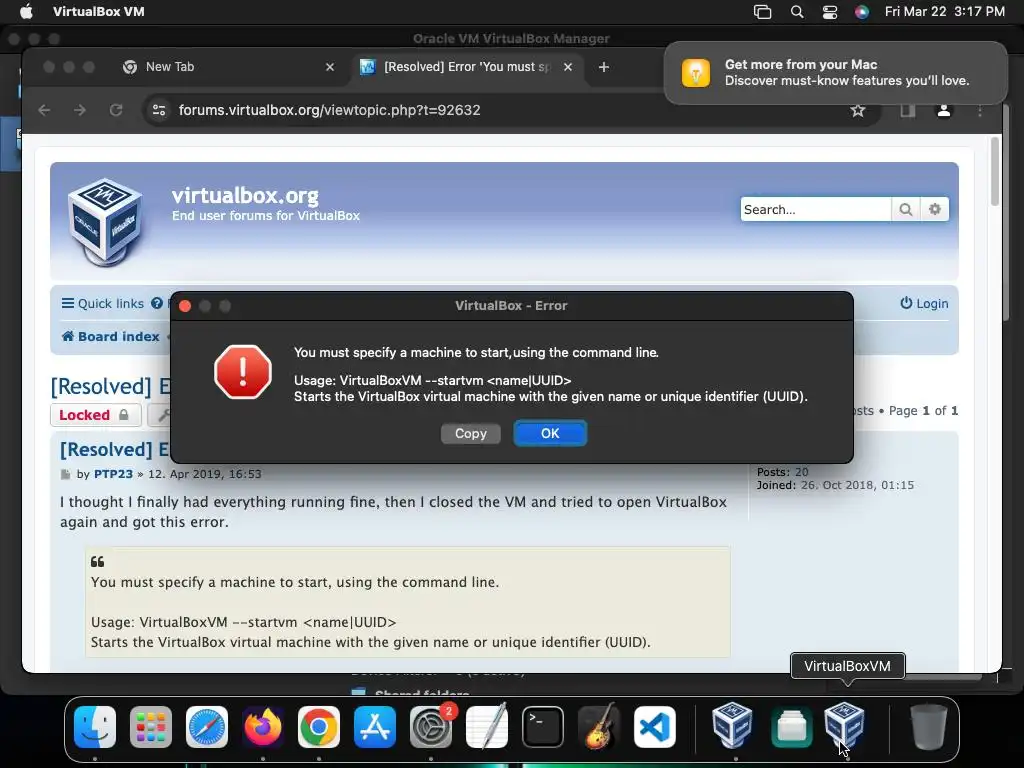1024x768 pixels.
Task: Open advanced search gear icon
Action: [935, 210]
